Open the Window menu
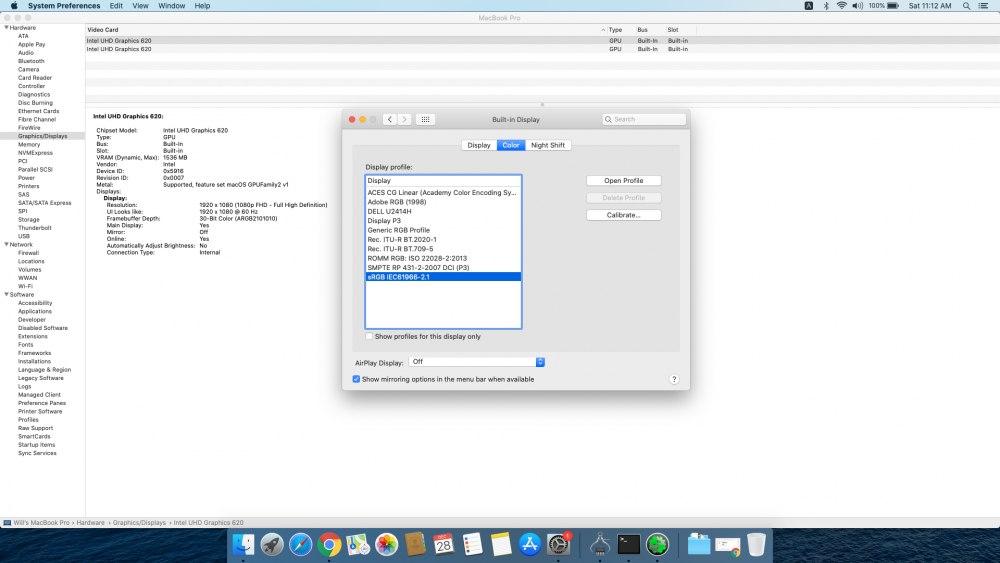The height and width of the screenshot is (563, 1000). pos(172,6)
